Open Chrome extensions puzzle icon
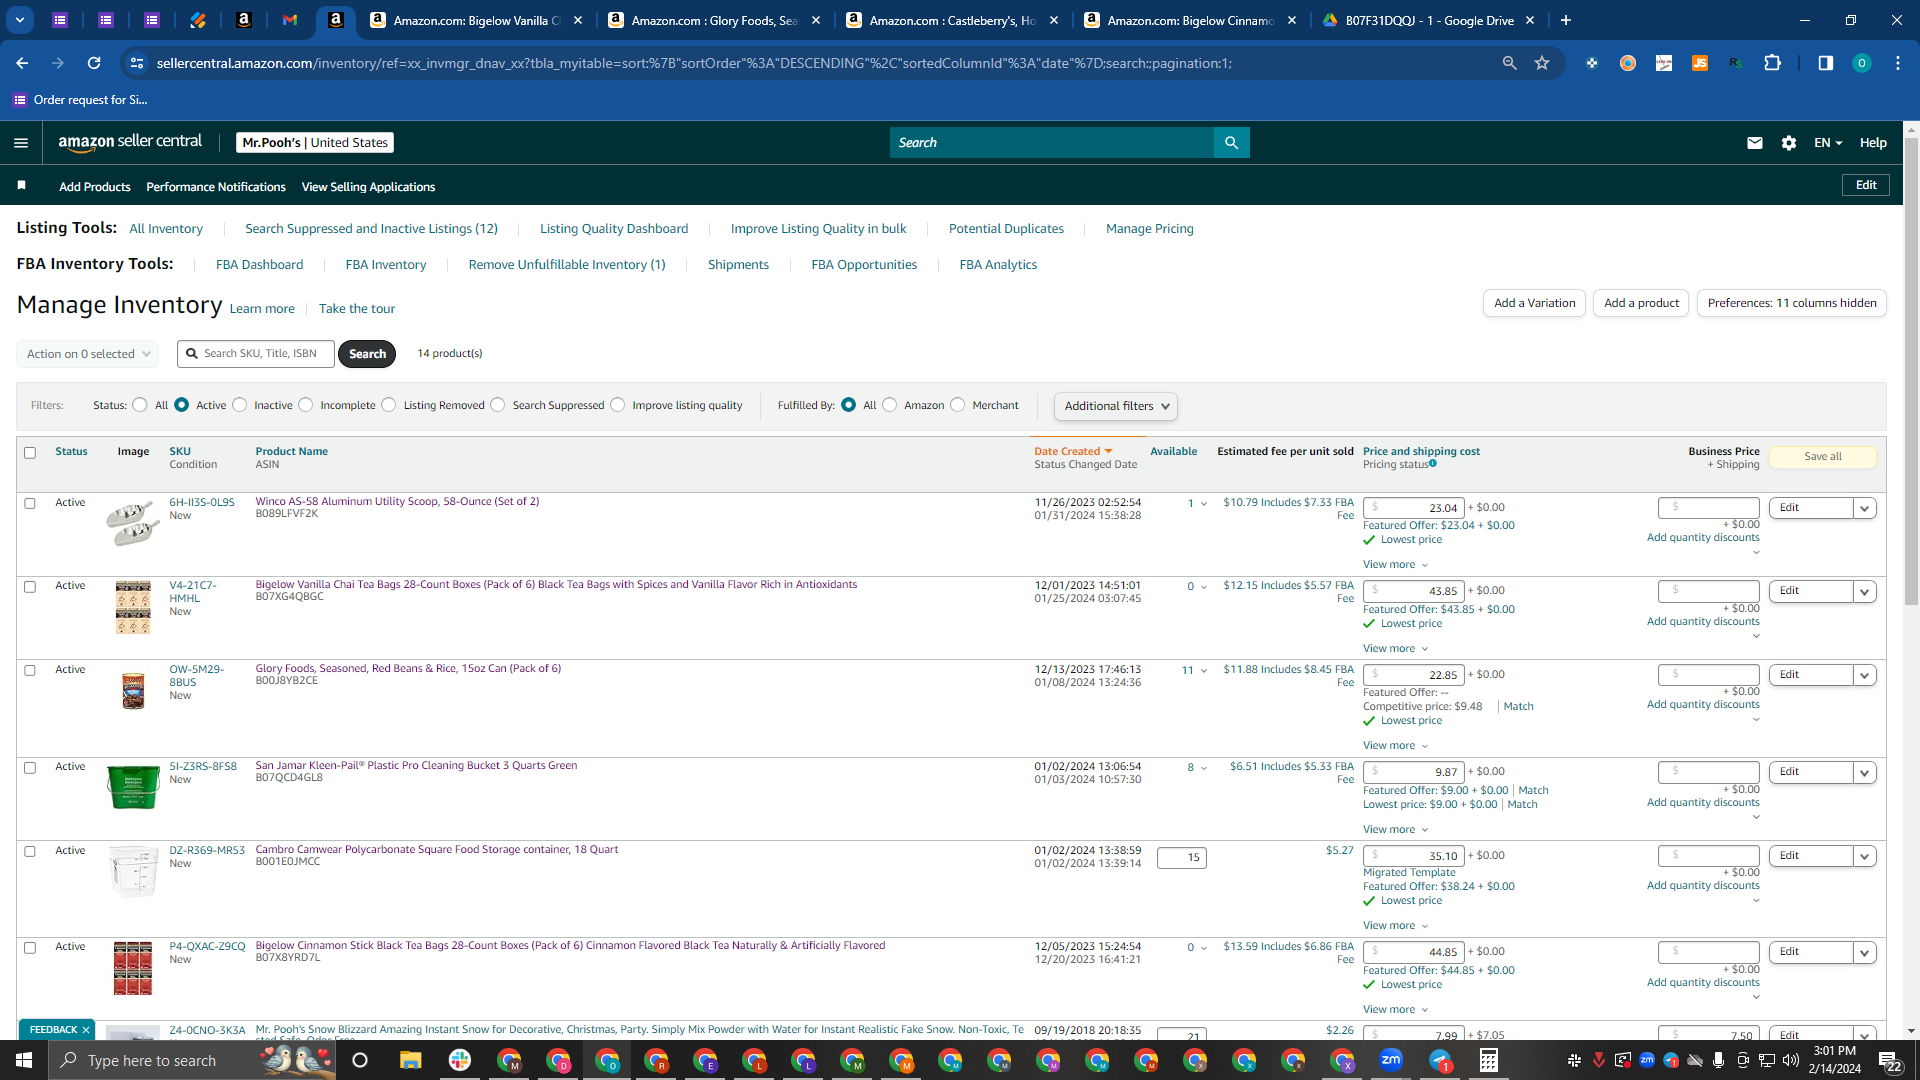1920x1080 pixels. click(1772, 63)
